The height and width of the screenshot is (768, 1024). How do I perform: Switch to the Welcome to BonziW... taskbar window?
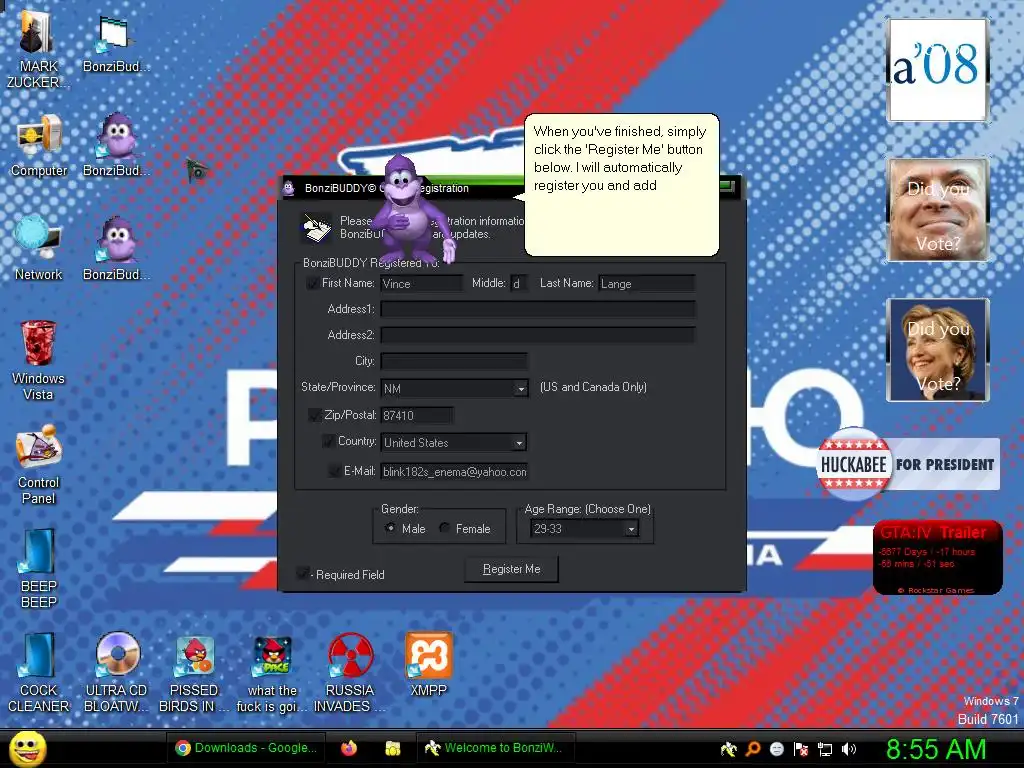click(x=496, y=748)
